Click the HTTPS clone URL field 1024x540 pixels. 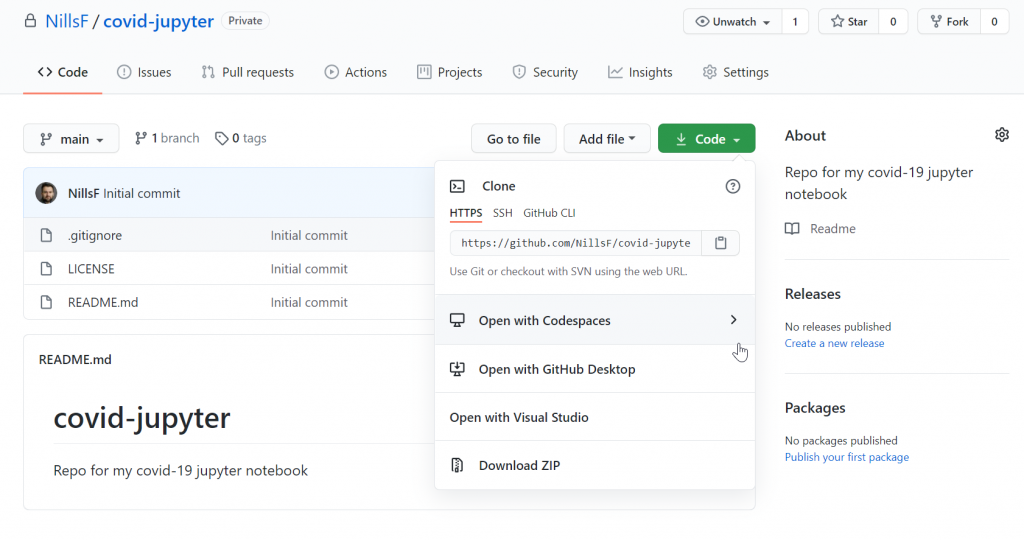click(x=575, y=243)
